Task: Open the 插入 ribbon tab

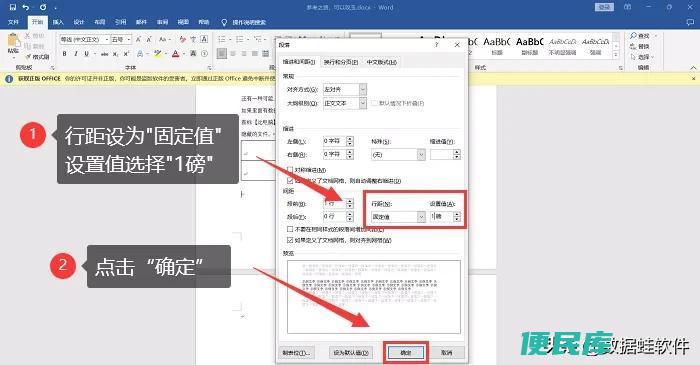Action: tap(58, 22)
